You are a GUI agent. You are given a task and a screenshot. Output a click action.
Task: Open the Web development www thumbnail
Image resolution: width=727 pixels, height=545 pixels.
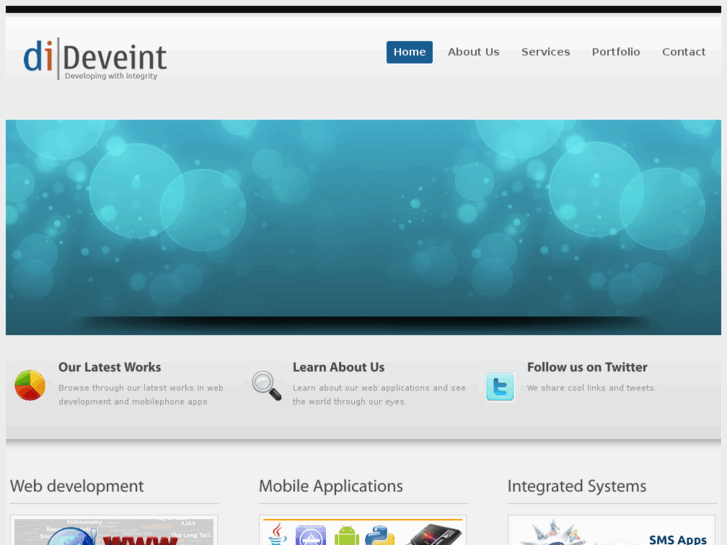114,532
